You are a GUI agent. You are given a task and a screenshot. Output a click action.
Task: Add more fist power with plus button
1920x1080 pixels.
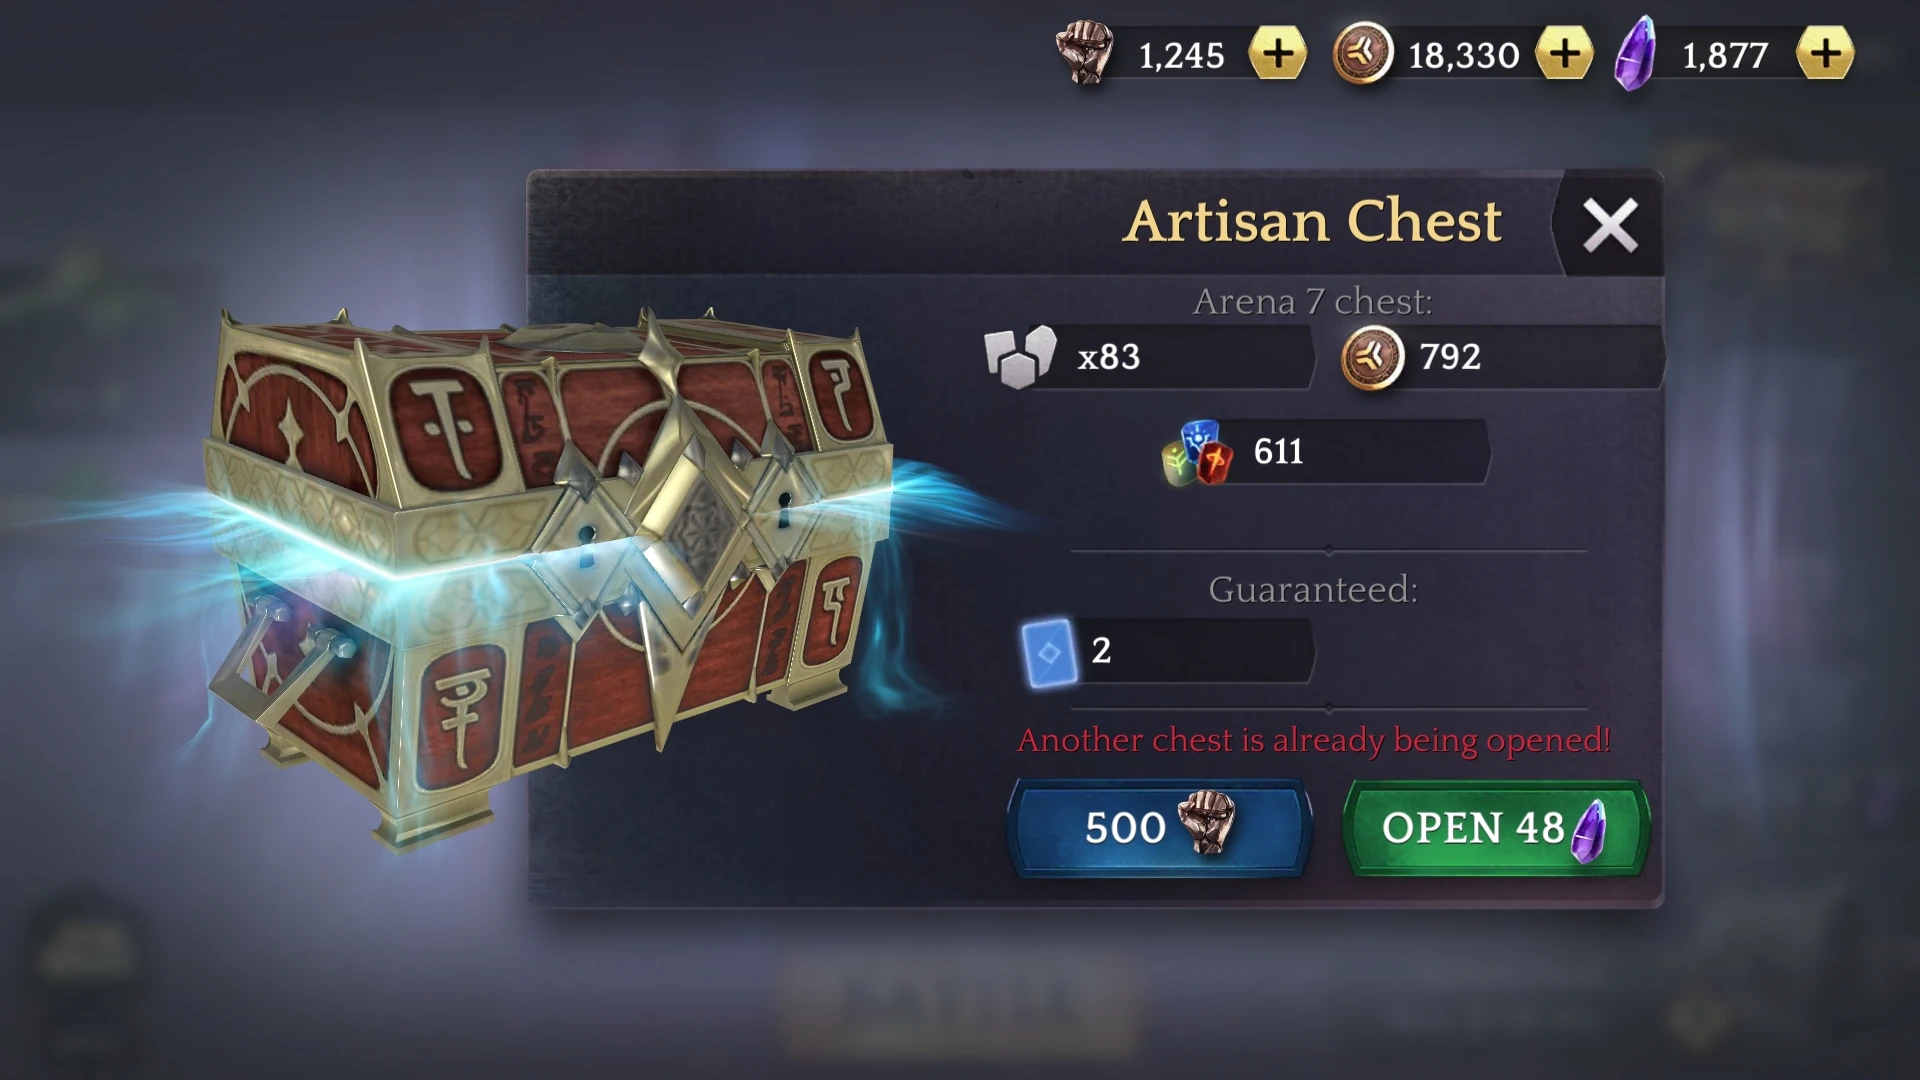[x=1278, y=53]
